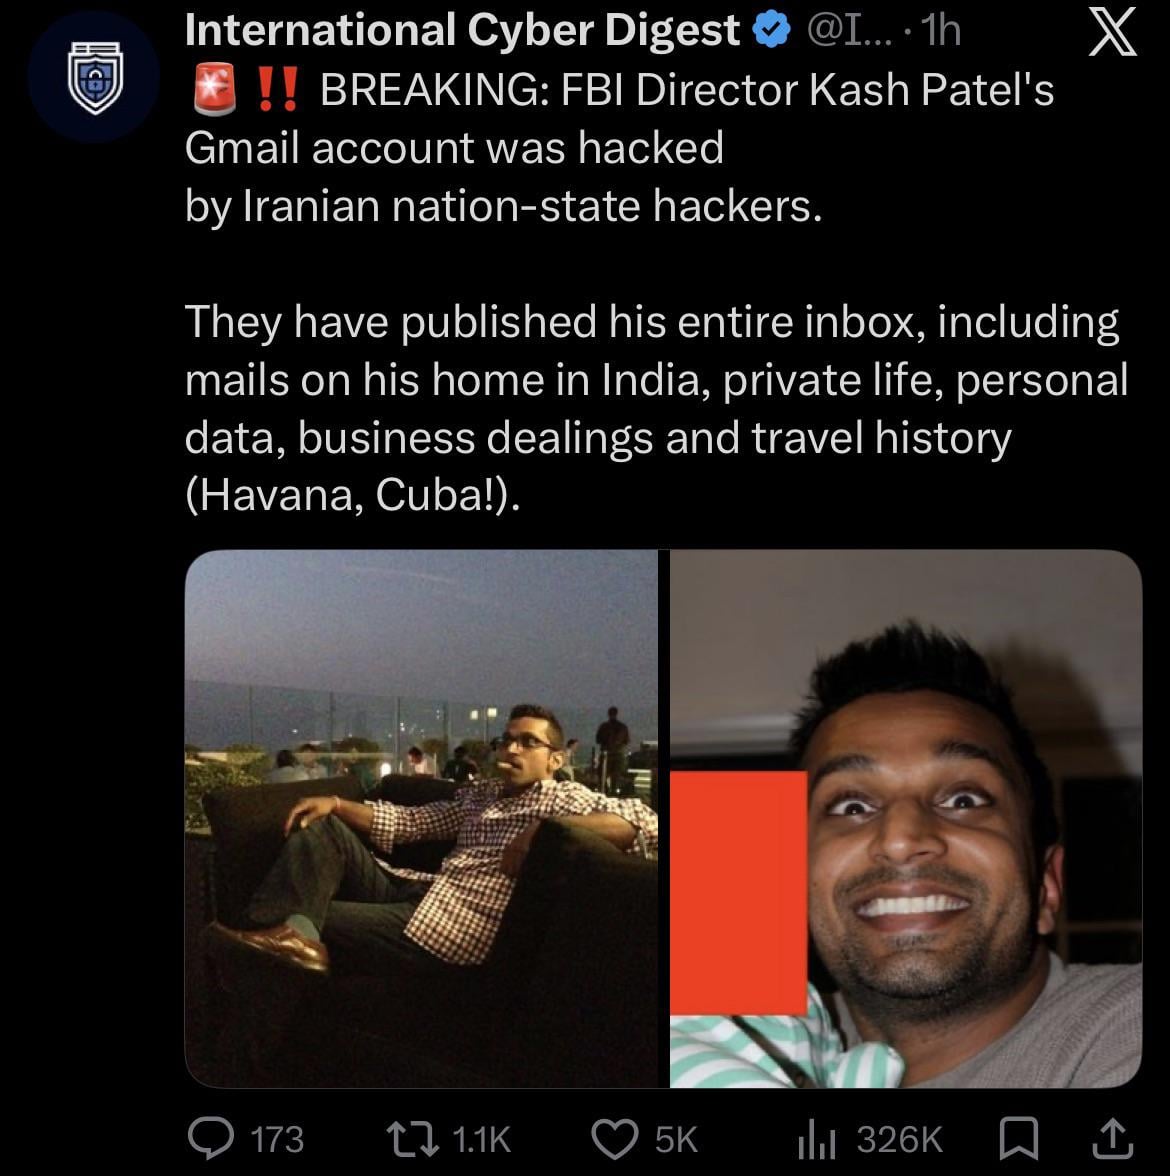Click the 173 replies count
Screen dimensions: 1170x1176
(x=276, y=1139)
